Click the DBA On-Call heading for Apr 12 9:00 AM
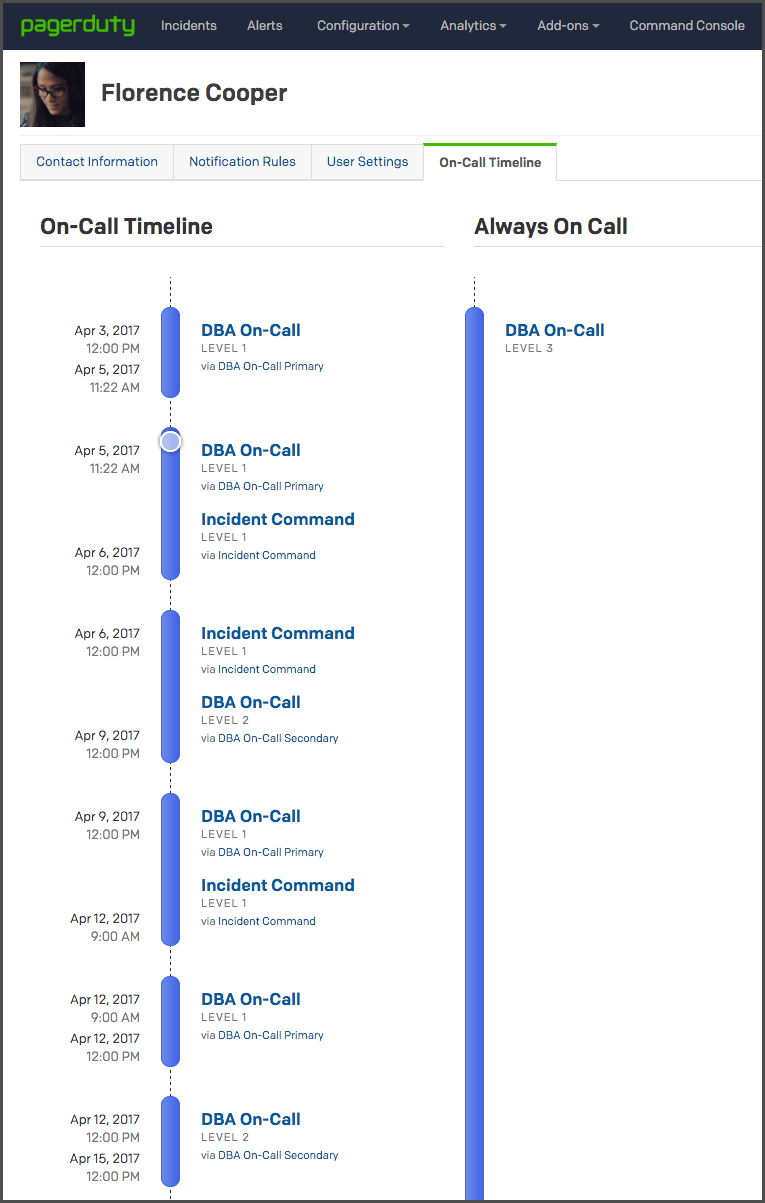Image resolution: width=765 pixels, height=1203 pixels. [x=251, y=999]
